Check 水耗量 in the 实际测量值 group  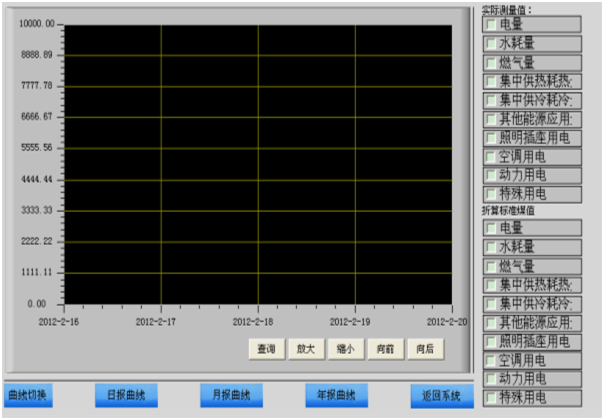click(490, 43)
